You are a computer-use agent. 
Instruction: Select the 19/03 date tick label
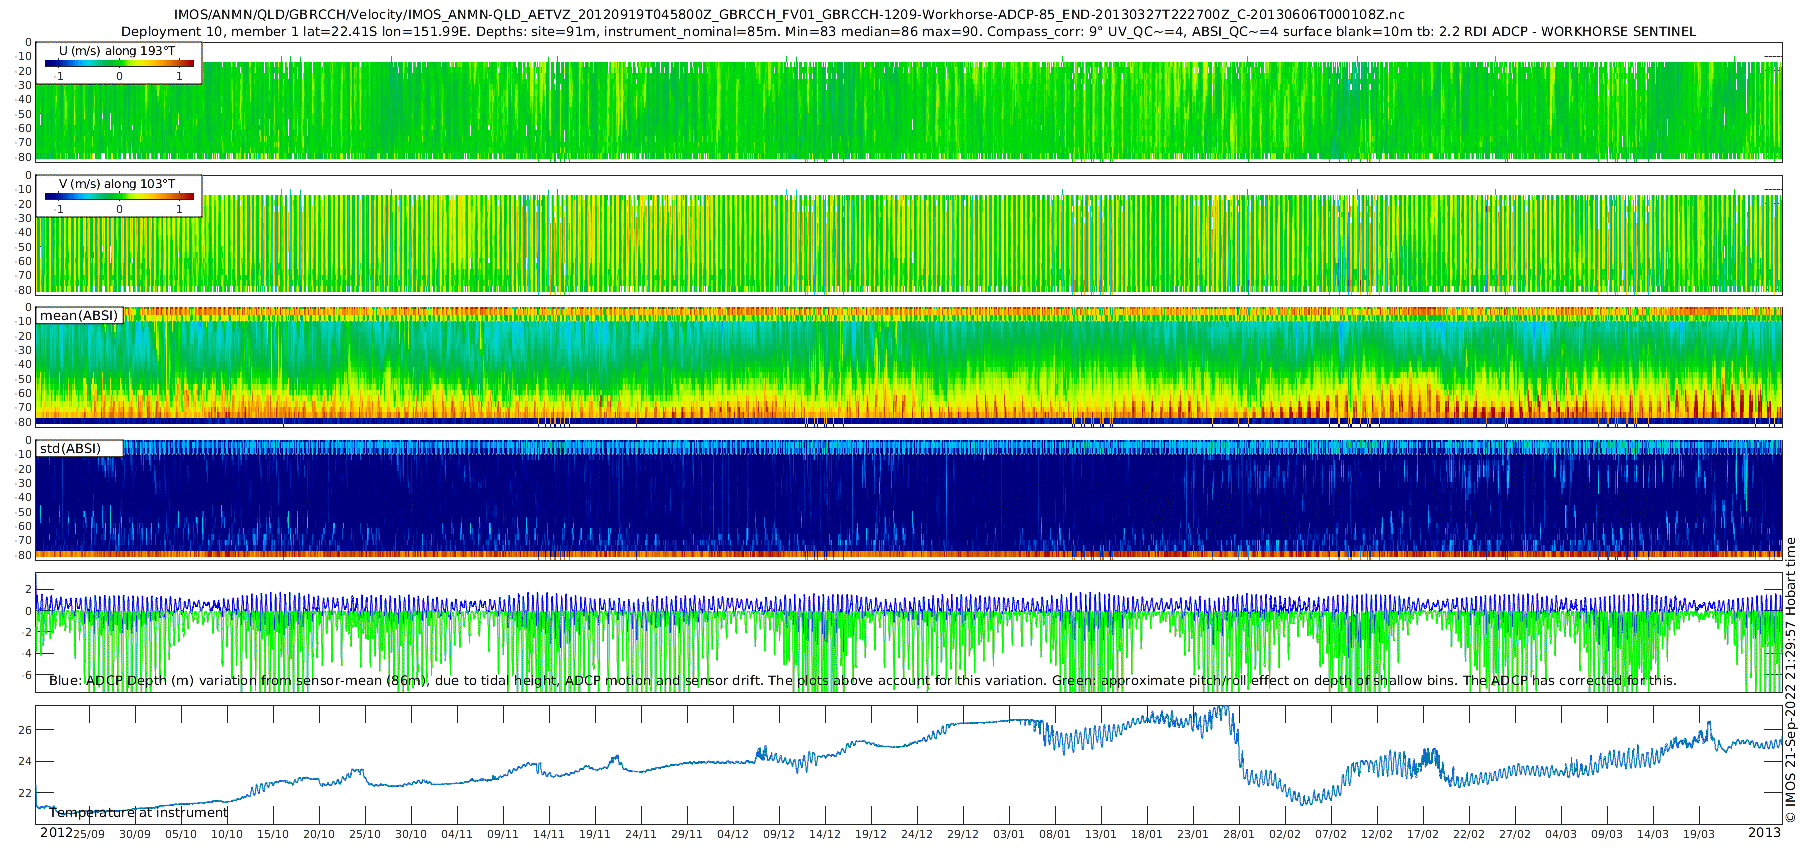point(1699,834)
